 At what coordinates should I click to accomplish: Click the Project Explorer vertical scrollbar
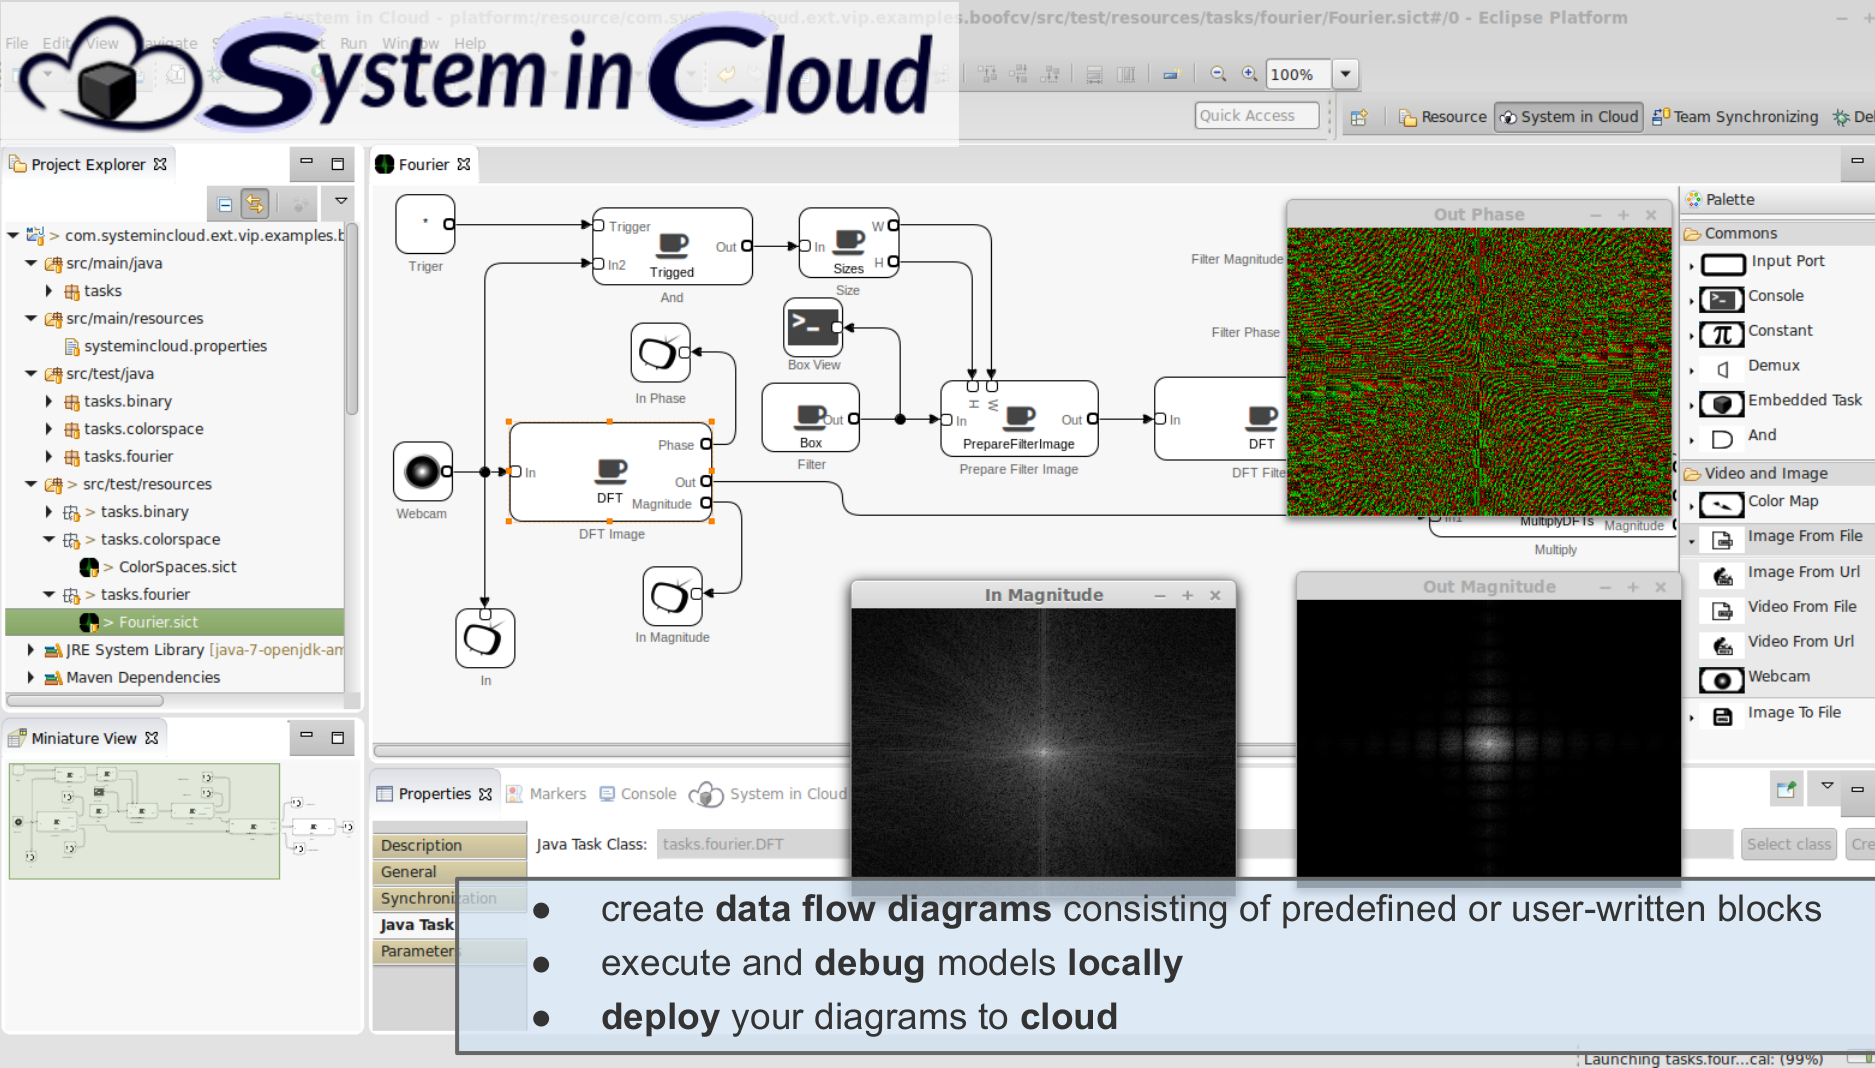[352, 320]
